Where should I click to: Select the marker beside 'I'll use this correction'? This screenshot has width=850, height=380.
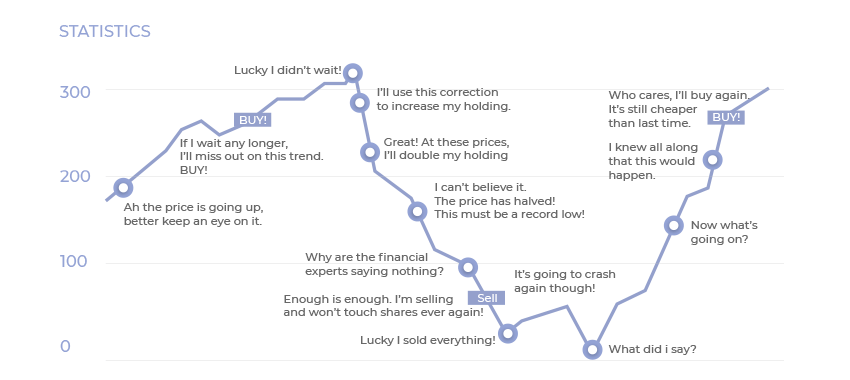[359, 102]
